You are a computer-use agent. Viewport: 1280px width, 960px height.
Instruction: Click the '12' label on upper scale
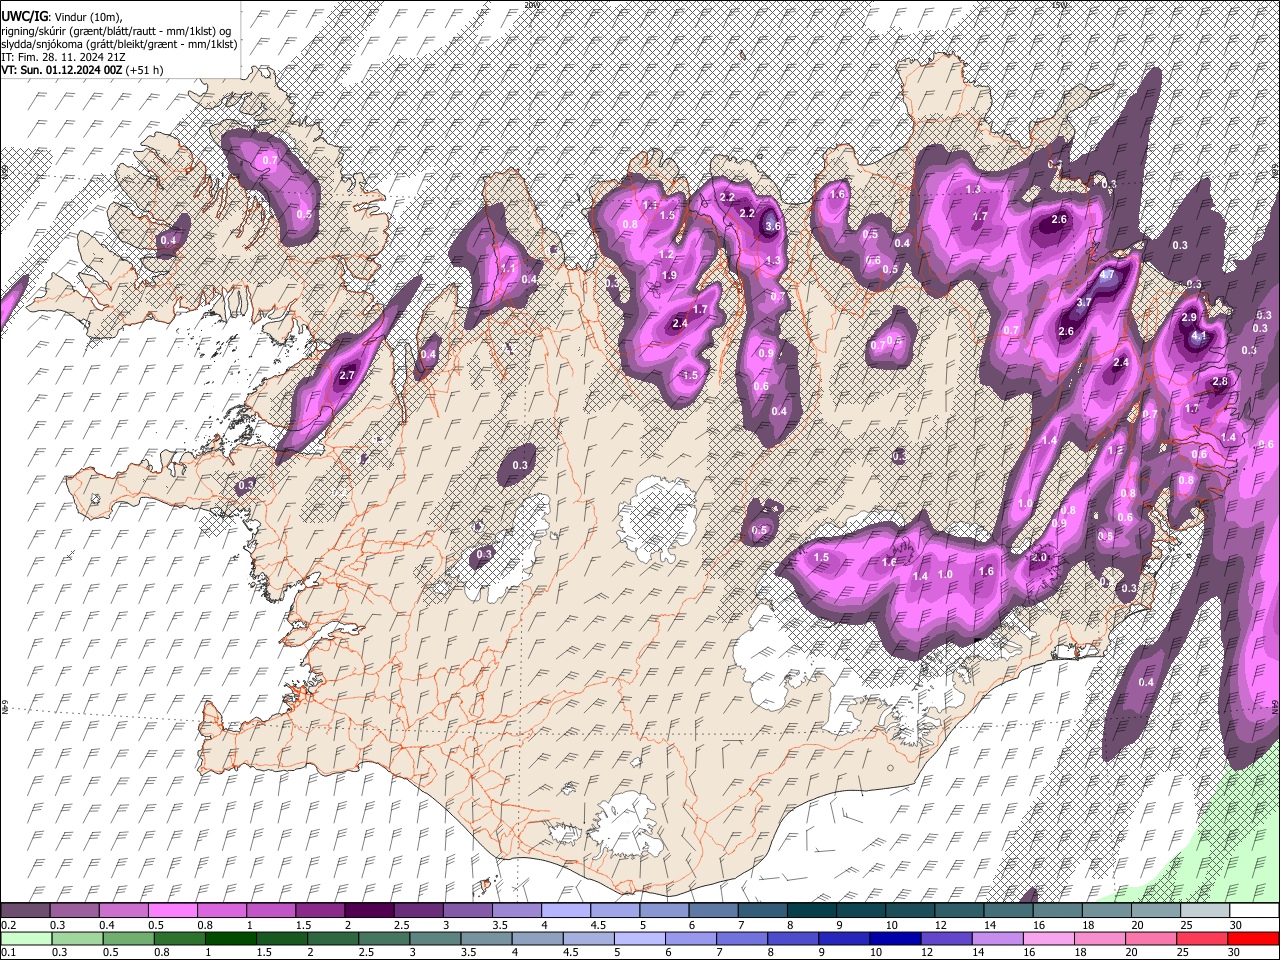coord(941,925)
